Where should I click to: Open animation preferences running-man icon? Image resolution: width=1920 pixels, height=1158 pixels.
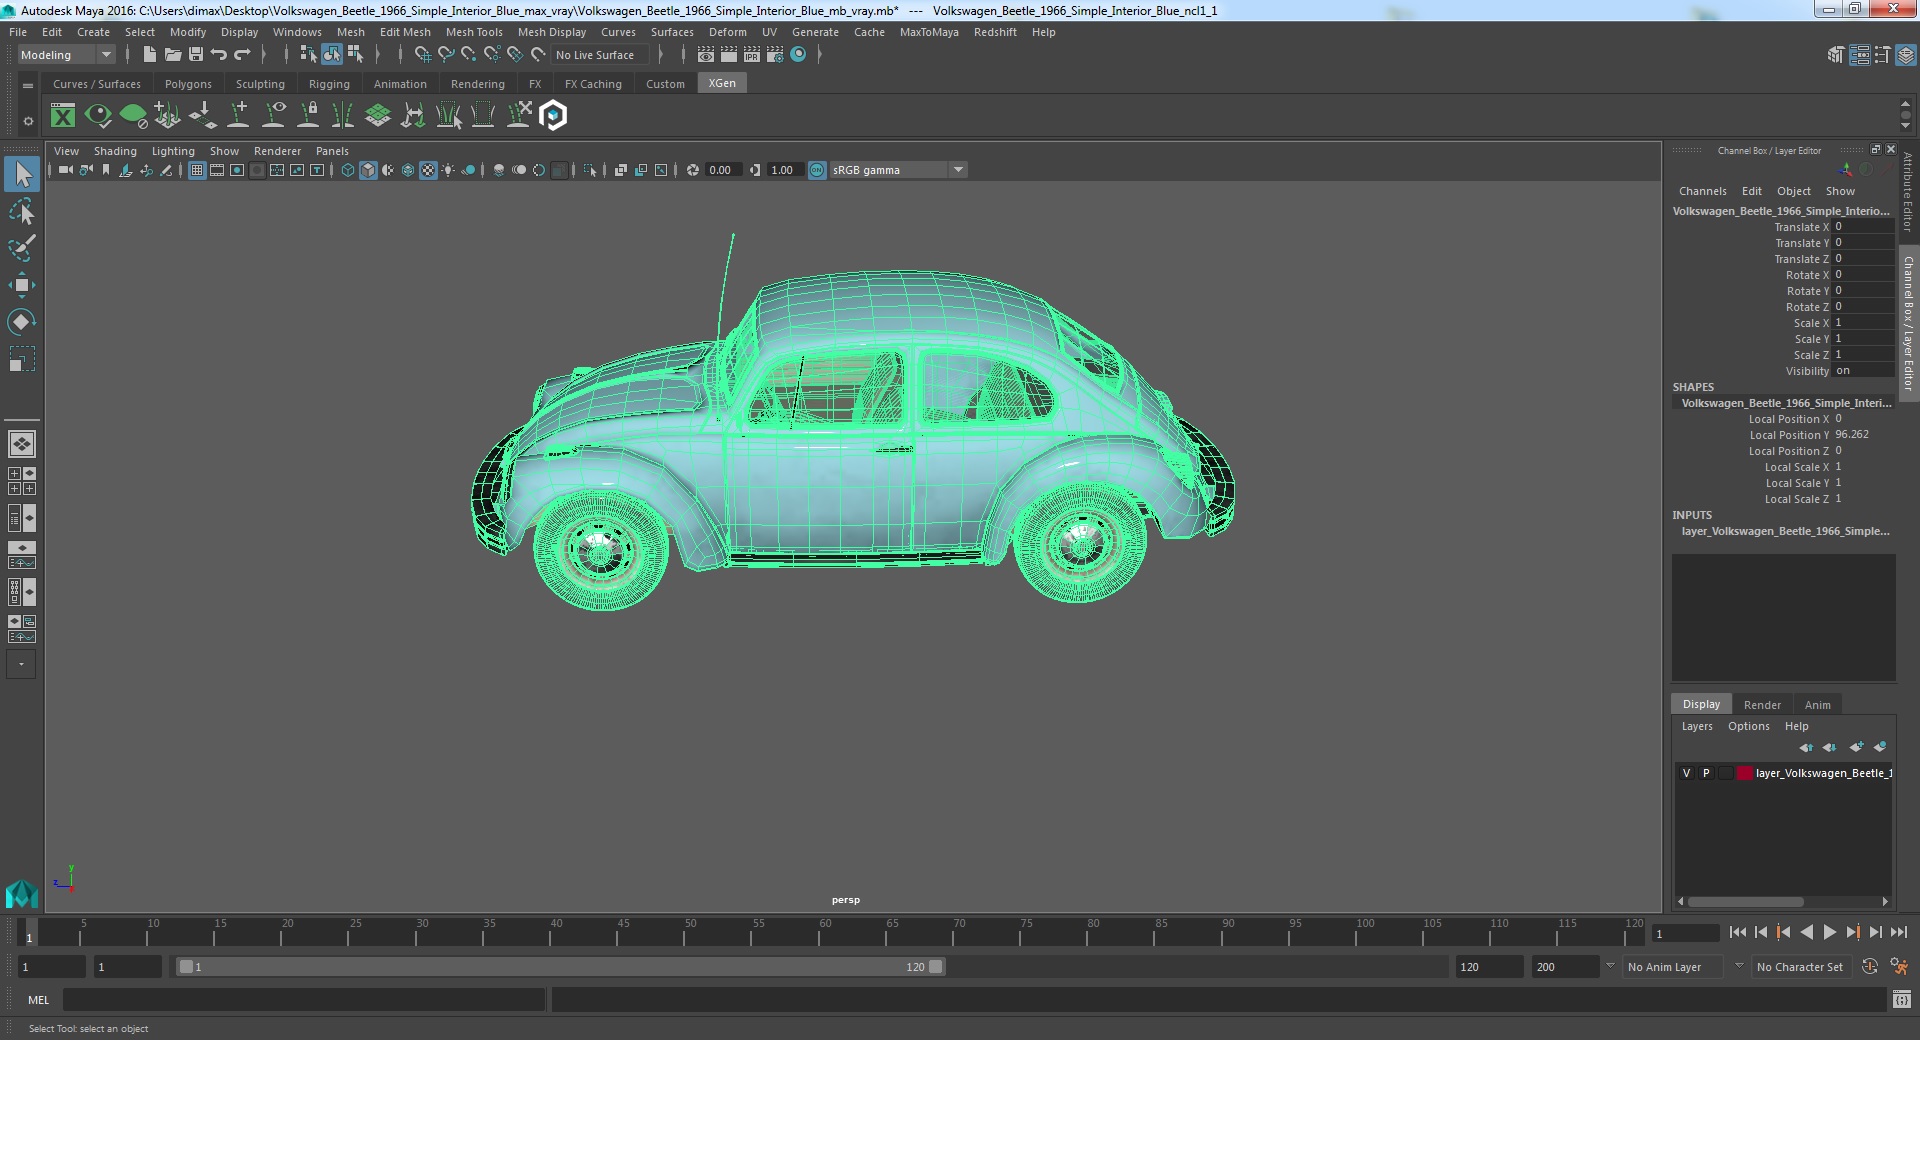1899,967
